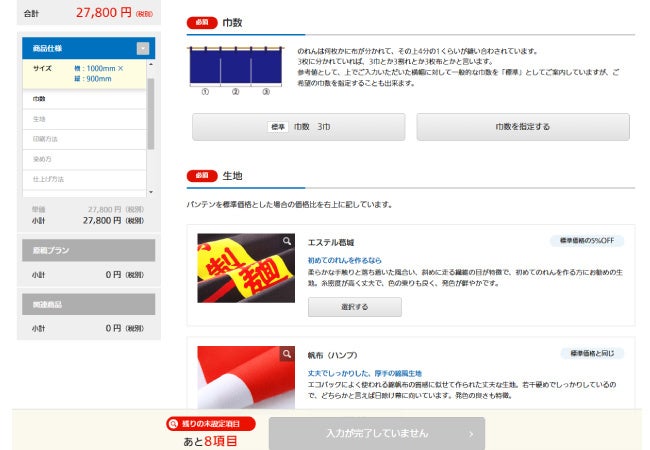Show 残りの未設定項目 with the magnifier button

(x=211, y=424)
